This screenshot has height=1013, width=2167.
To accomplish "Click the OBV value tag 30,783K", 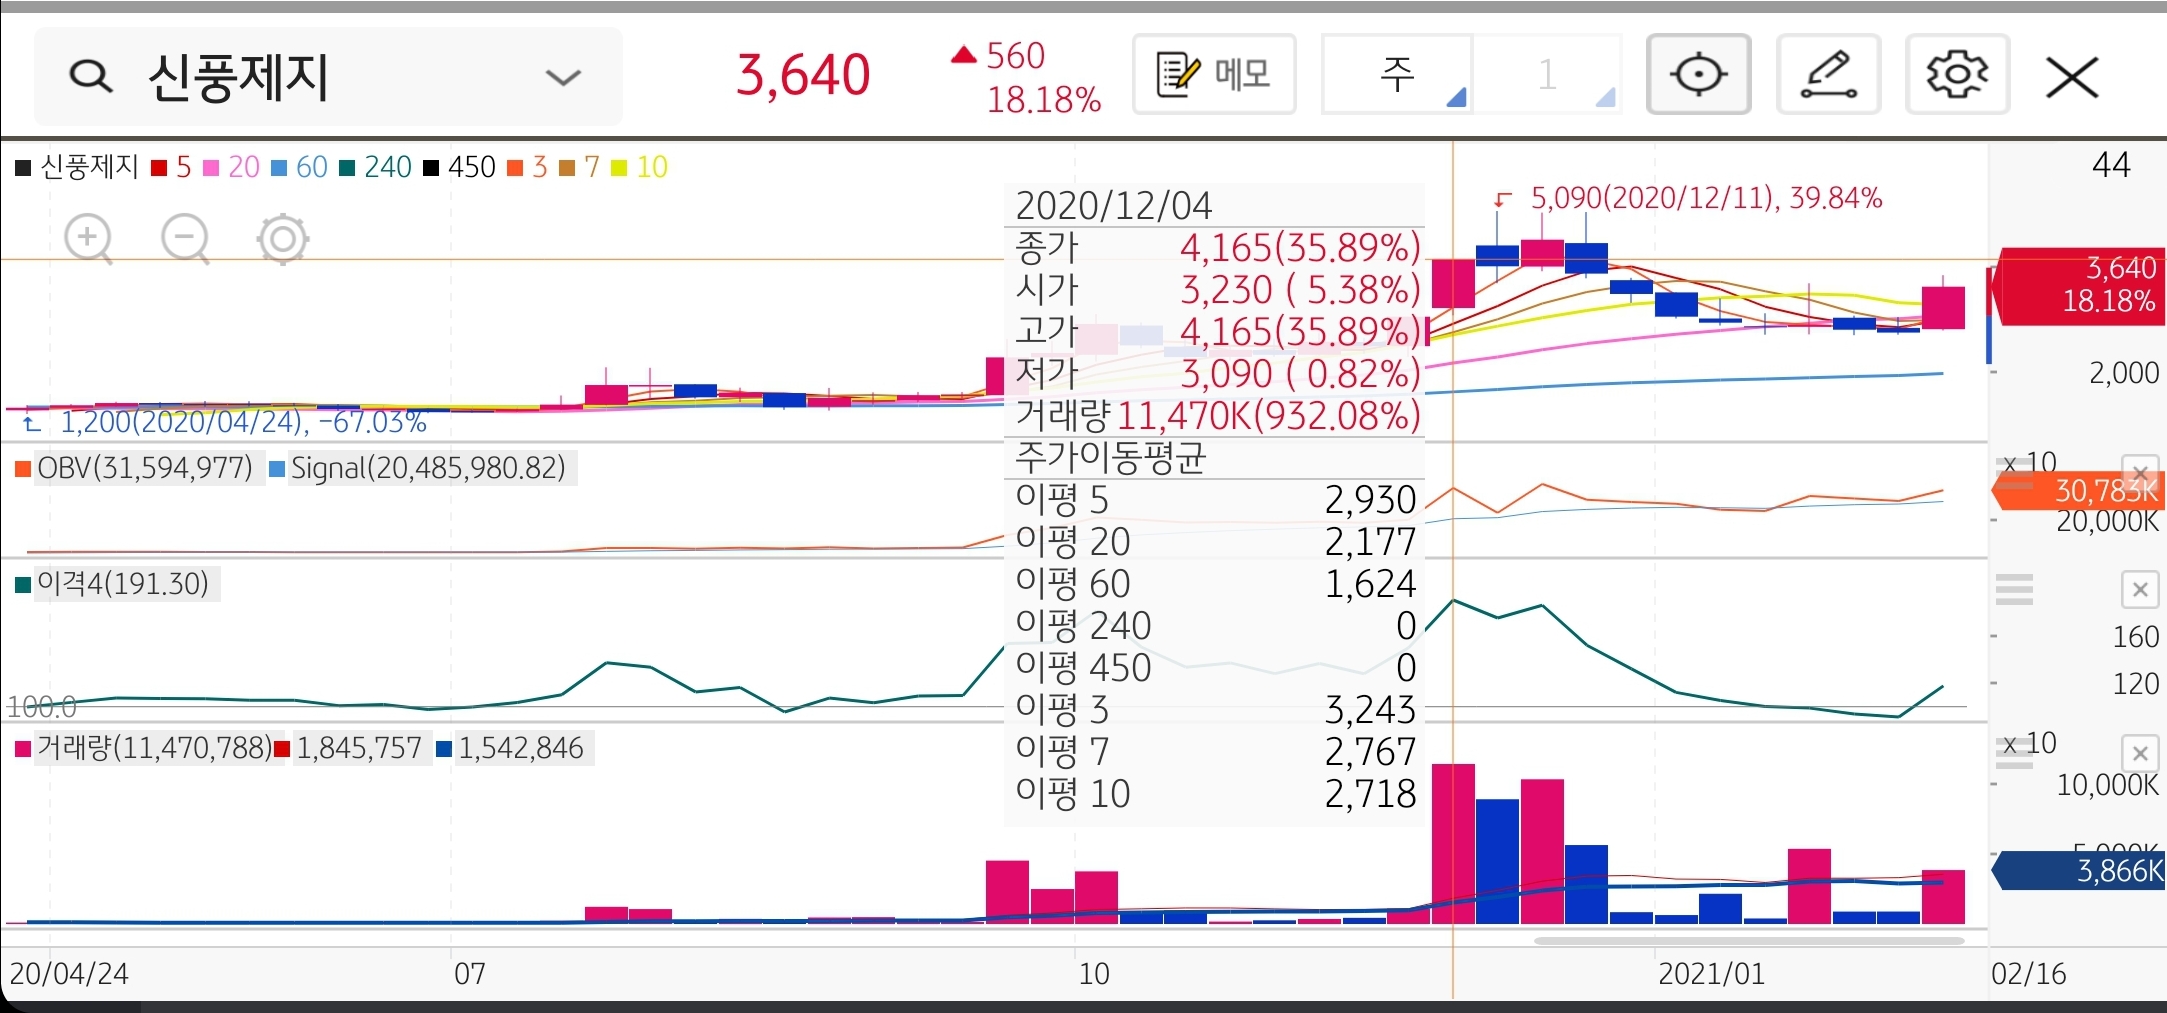I will point(2079,491).
